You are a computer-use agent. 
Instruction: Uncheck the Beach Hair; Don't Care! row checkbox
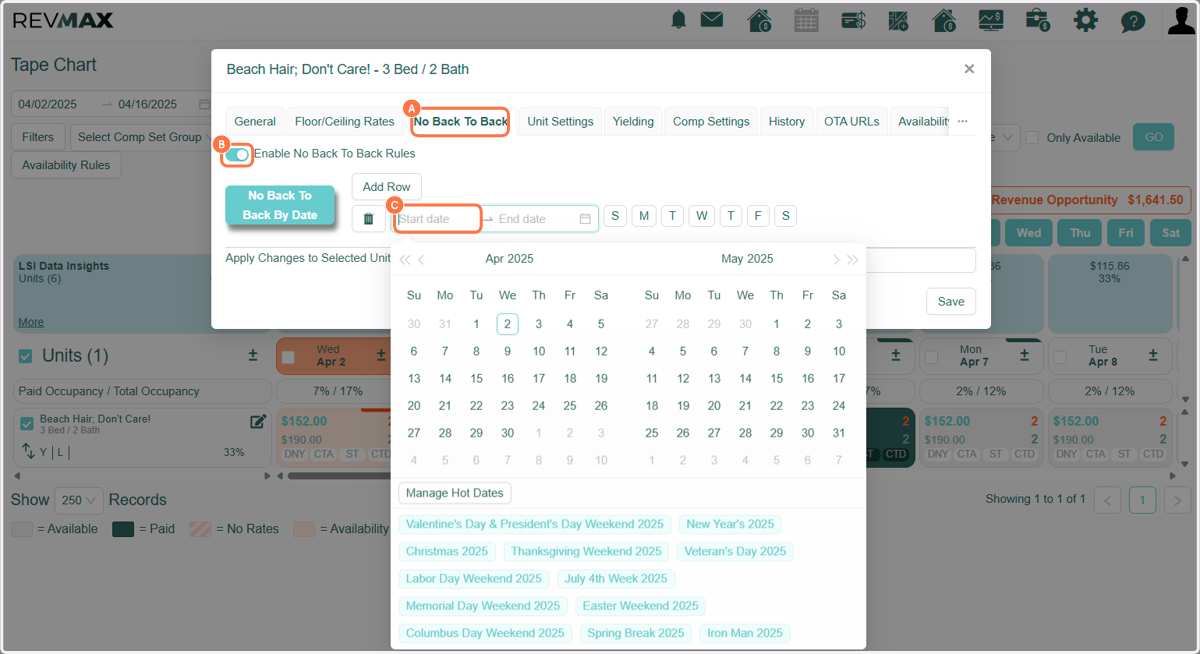[x=27, y=423]
